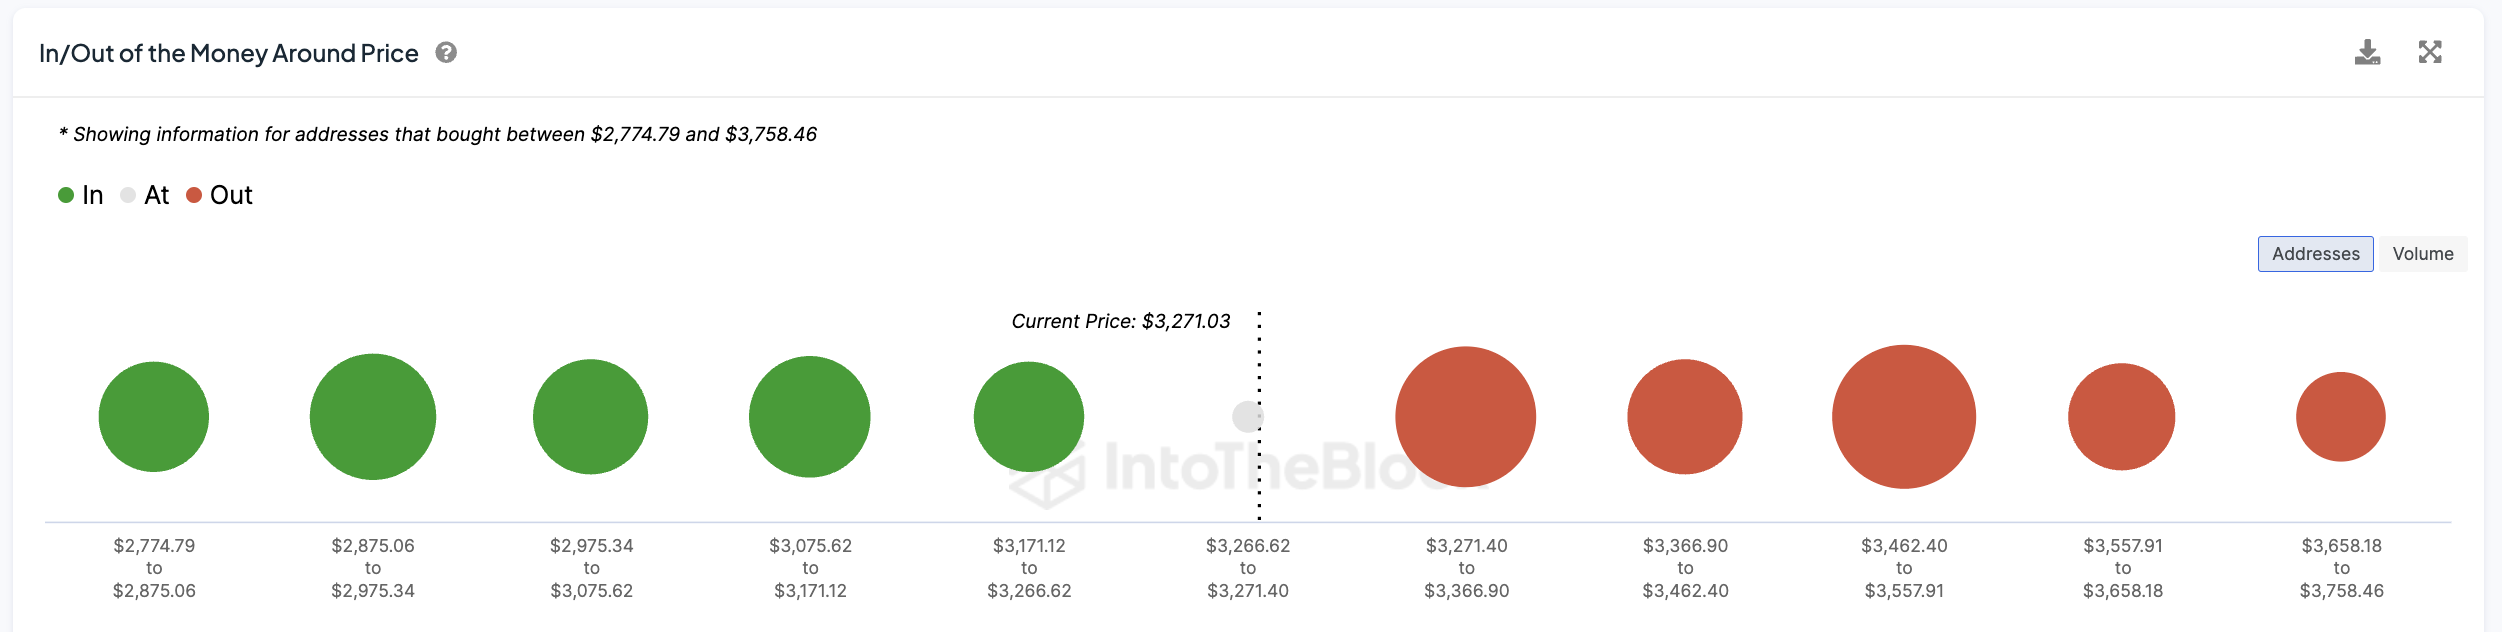Select red bubble for $3,366.90 to $3,462.40
This screenshot has width=2502, height=632.
click(x=1685, y=417)
